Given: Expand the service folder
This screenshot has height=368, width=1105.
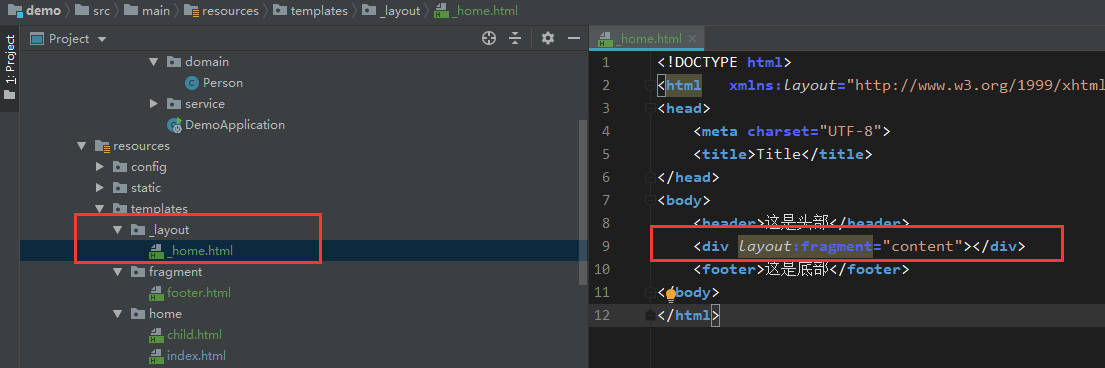Looking at the screenshot, I should pyautogui.click(x=154, y=104).
